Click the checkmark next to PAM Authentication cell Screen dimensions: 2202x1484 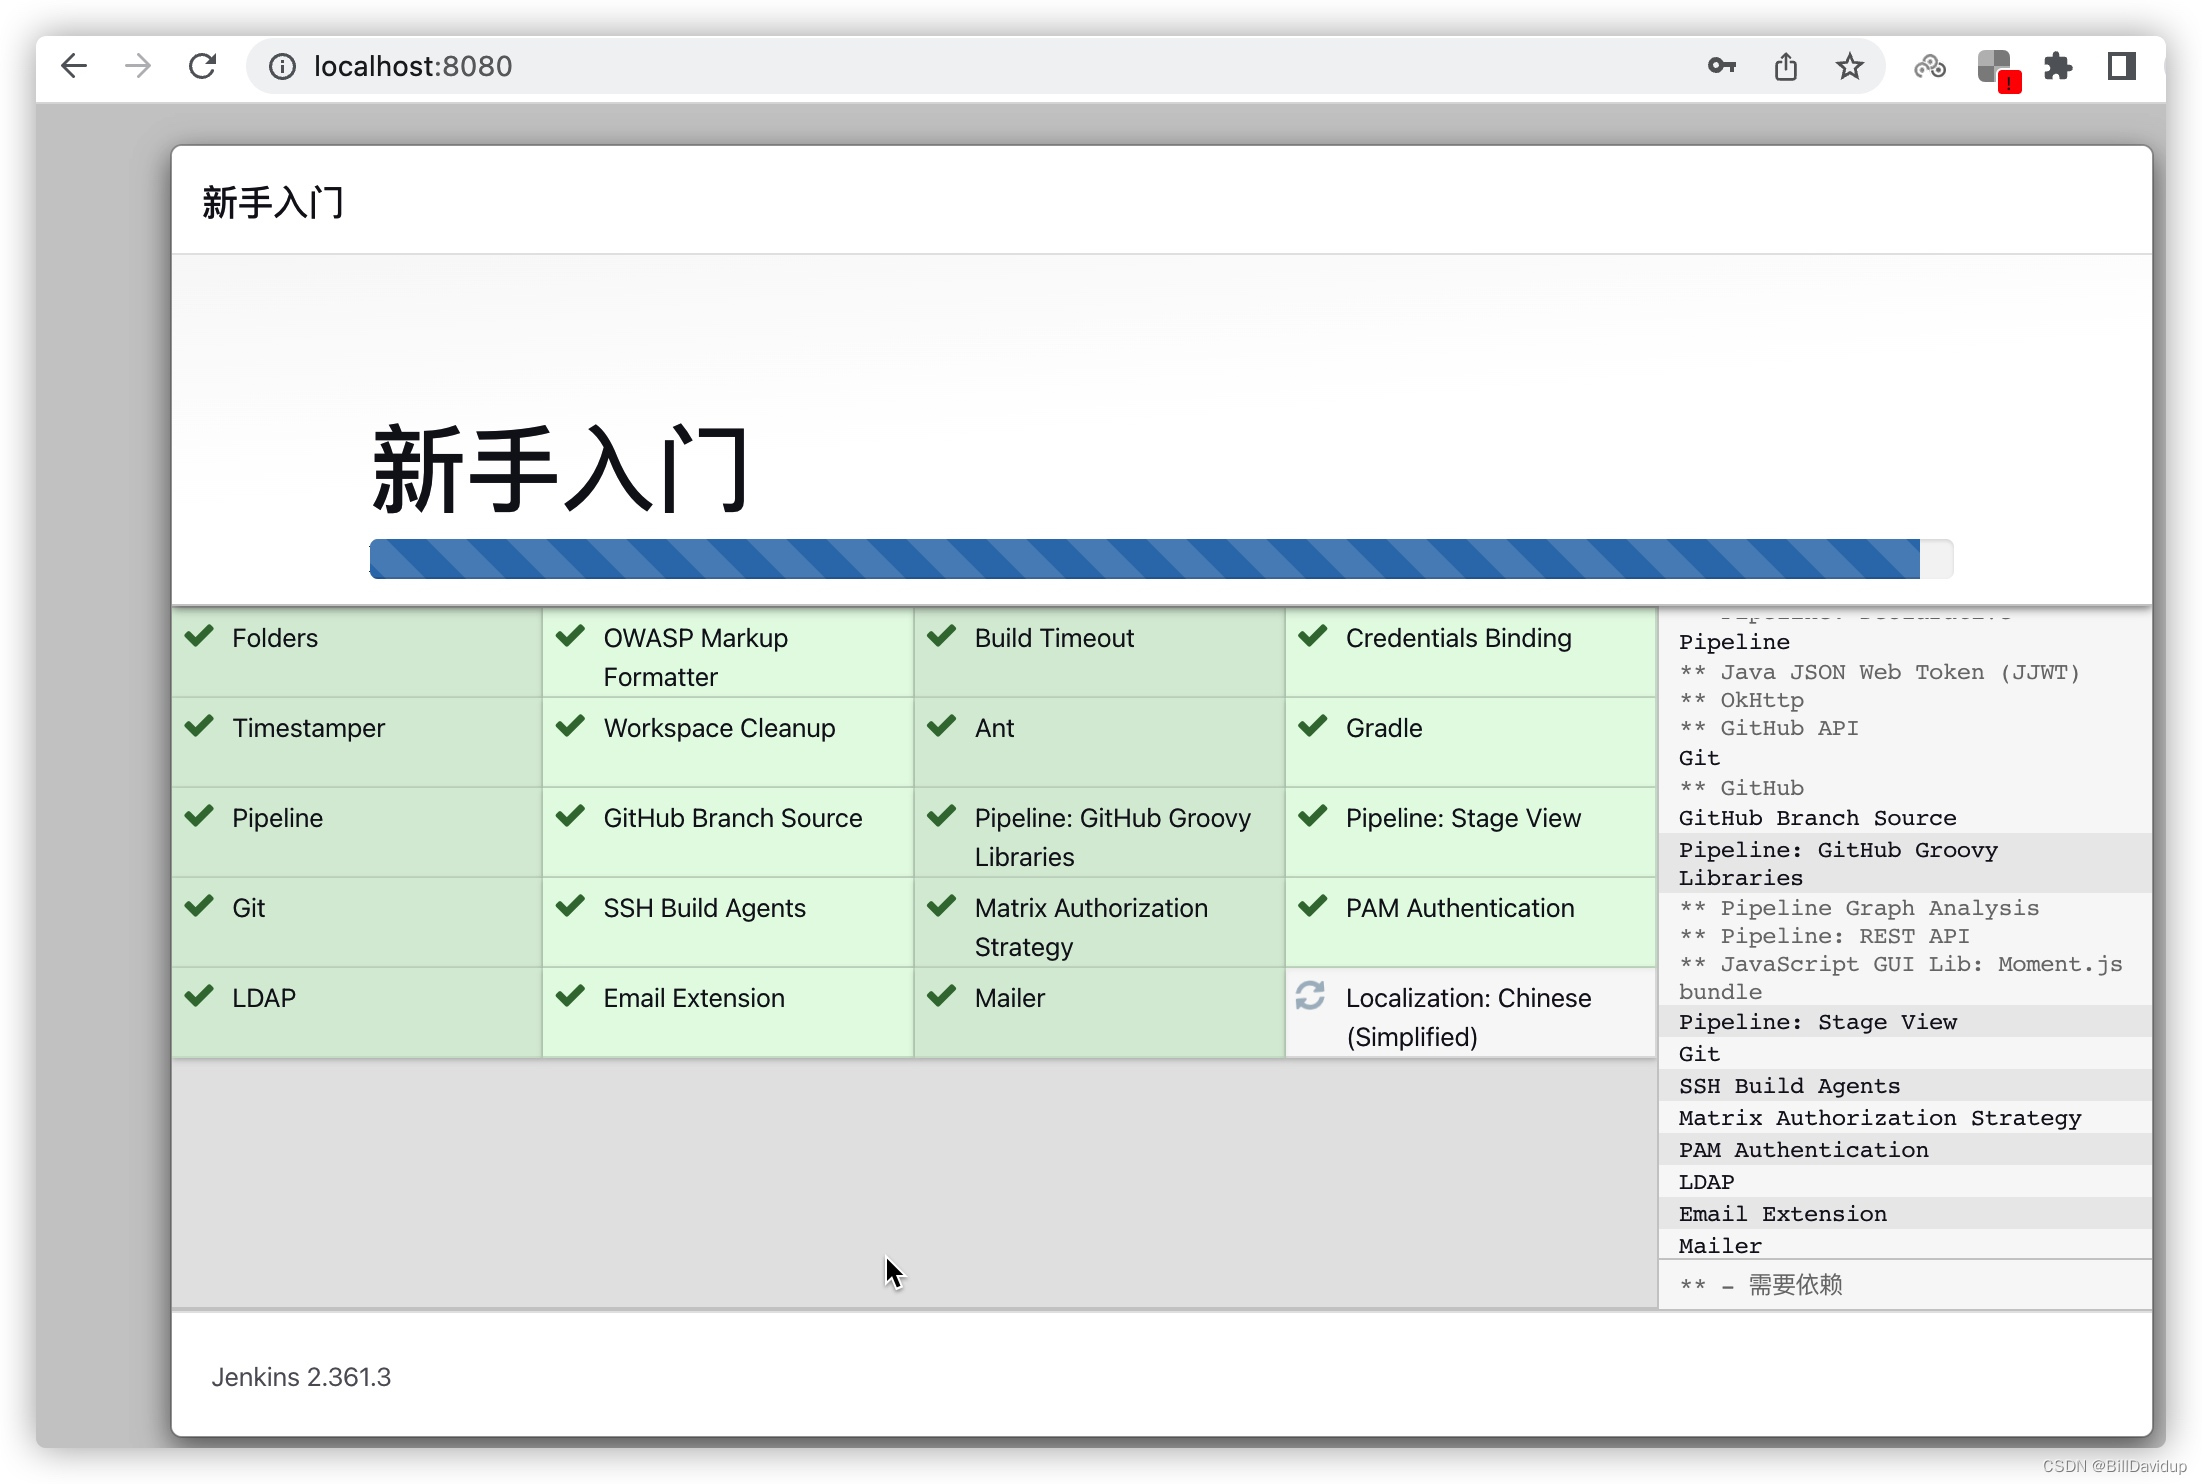coord(1312,905)
